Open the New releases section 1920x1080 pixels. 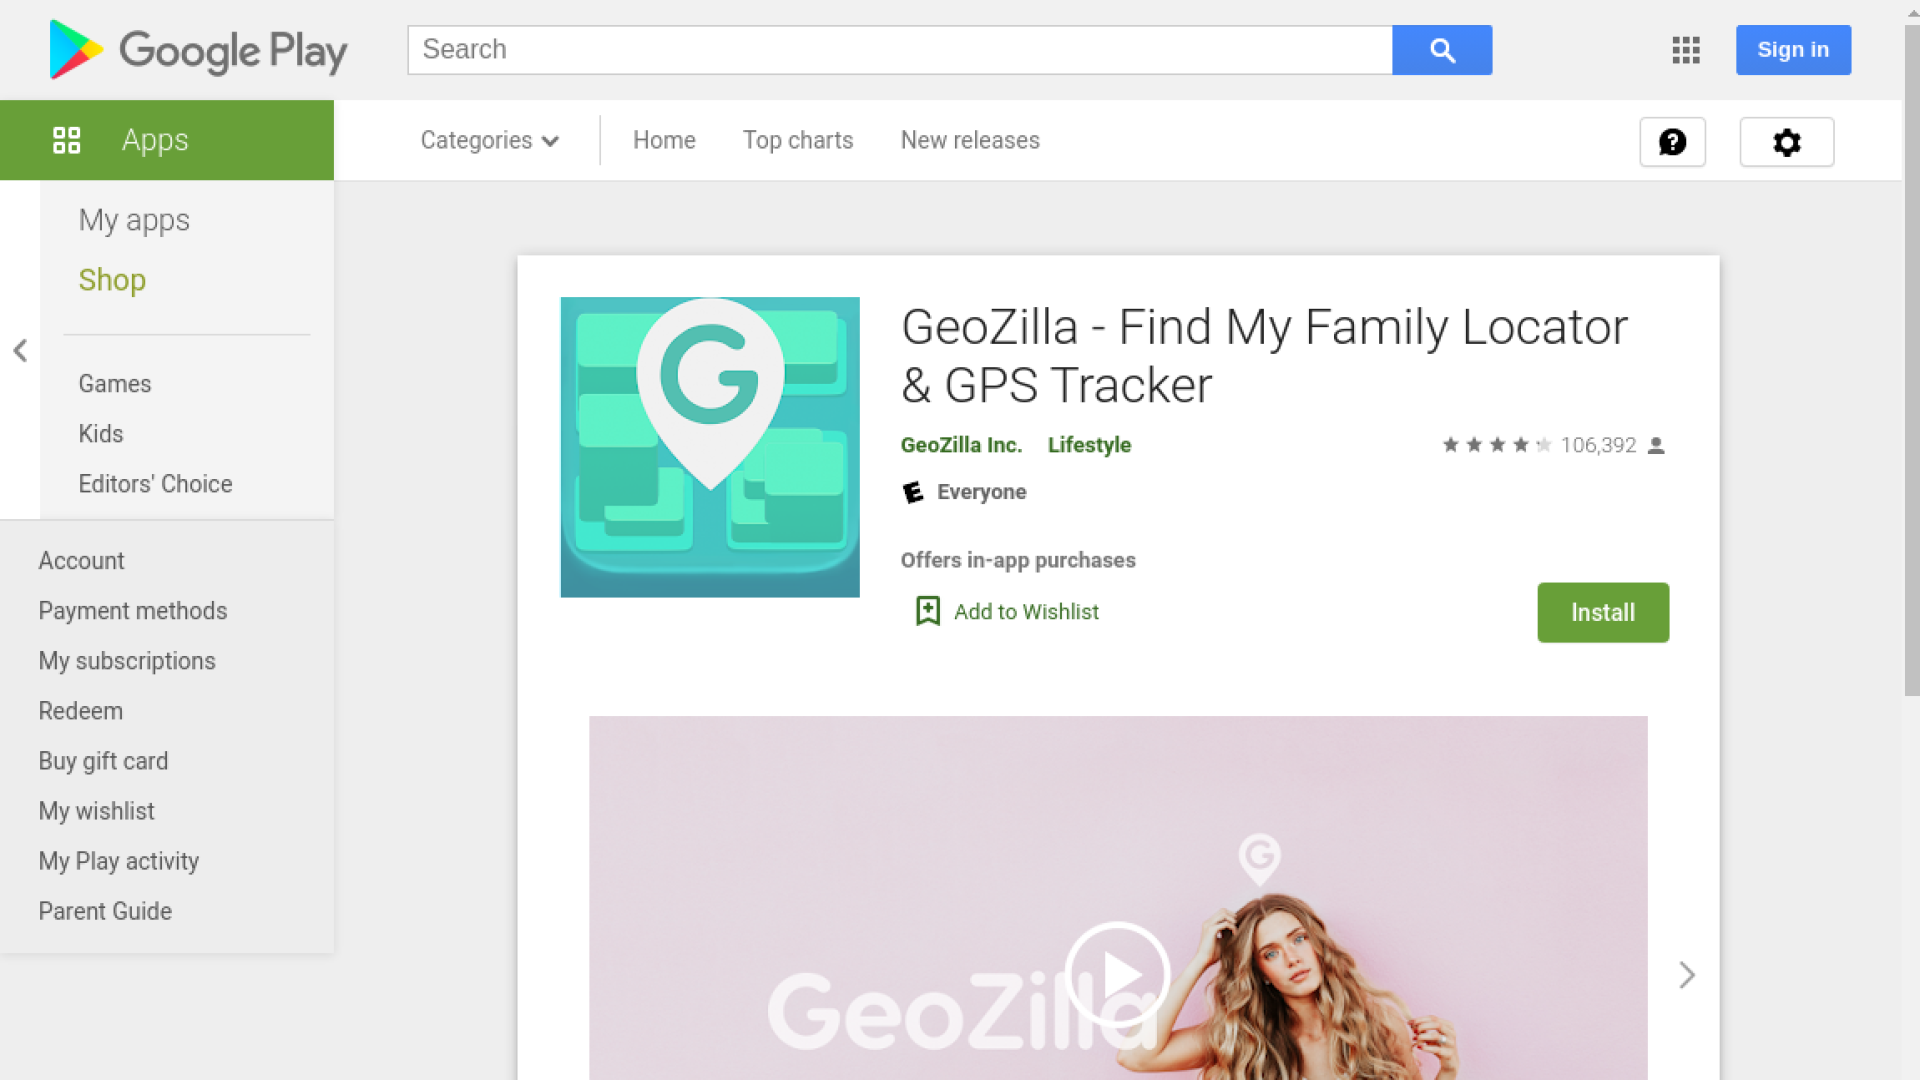click(969, 140)
